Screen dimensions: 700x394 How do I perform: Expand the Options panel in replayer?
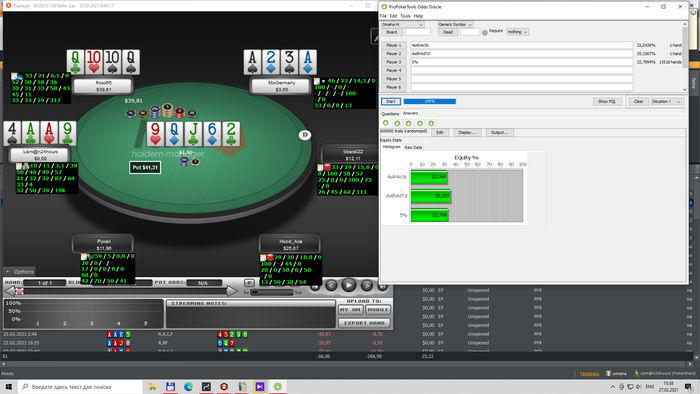[20, 271]
